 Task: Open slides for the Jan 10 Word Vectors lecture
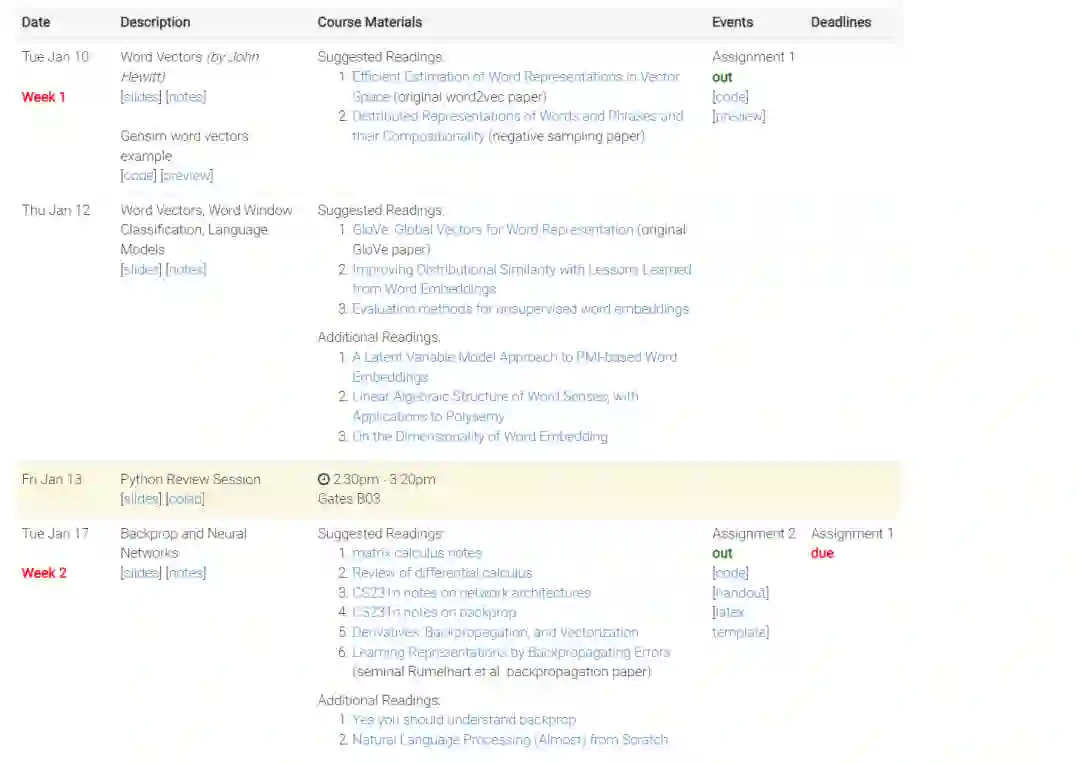[141, 97]
